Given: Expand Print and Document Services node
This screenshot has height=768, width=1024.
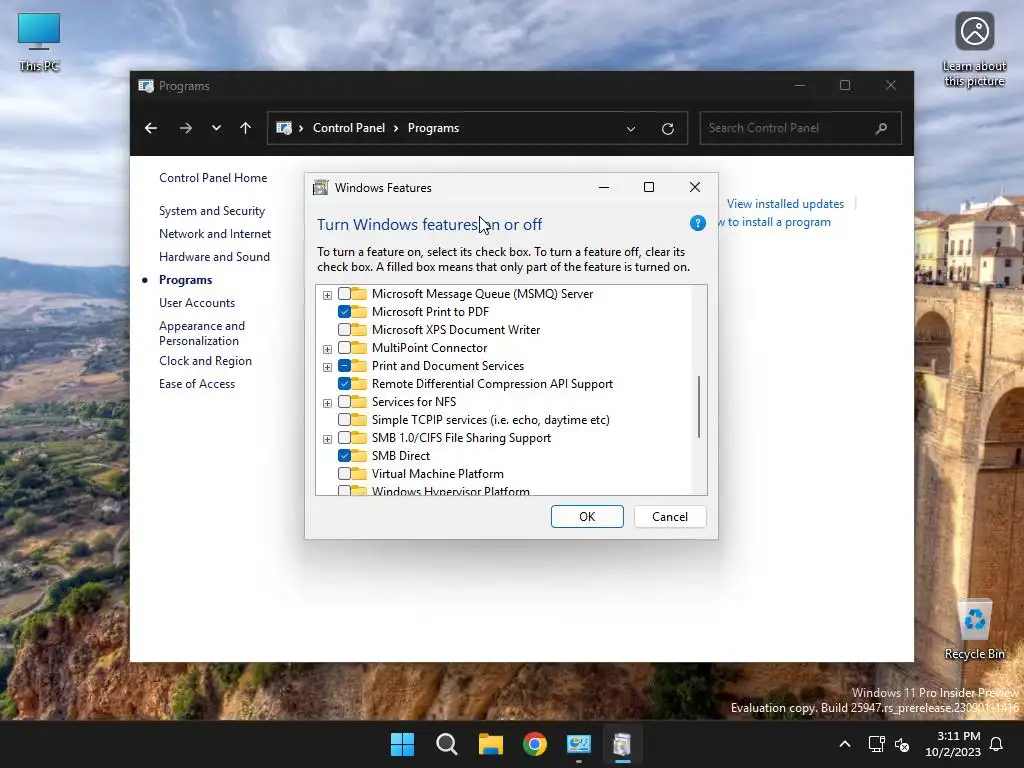Looking at the screenshot, I should point(327,367).
